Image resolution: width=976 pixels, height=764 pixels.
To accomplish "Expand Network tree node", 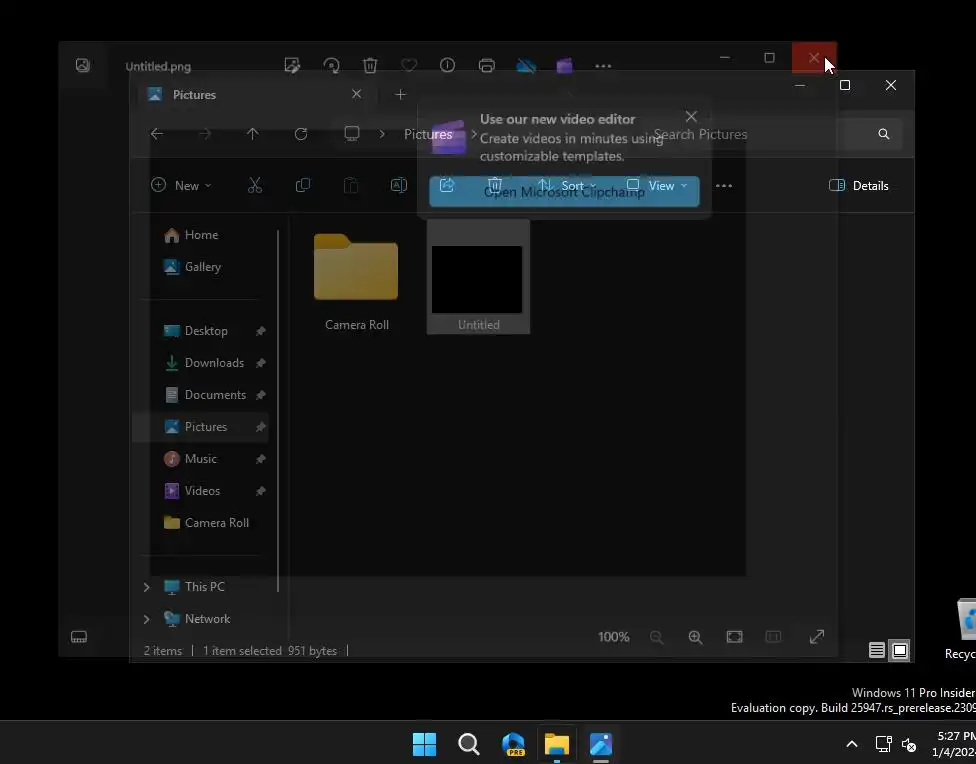I will point(146,619).
